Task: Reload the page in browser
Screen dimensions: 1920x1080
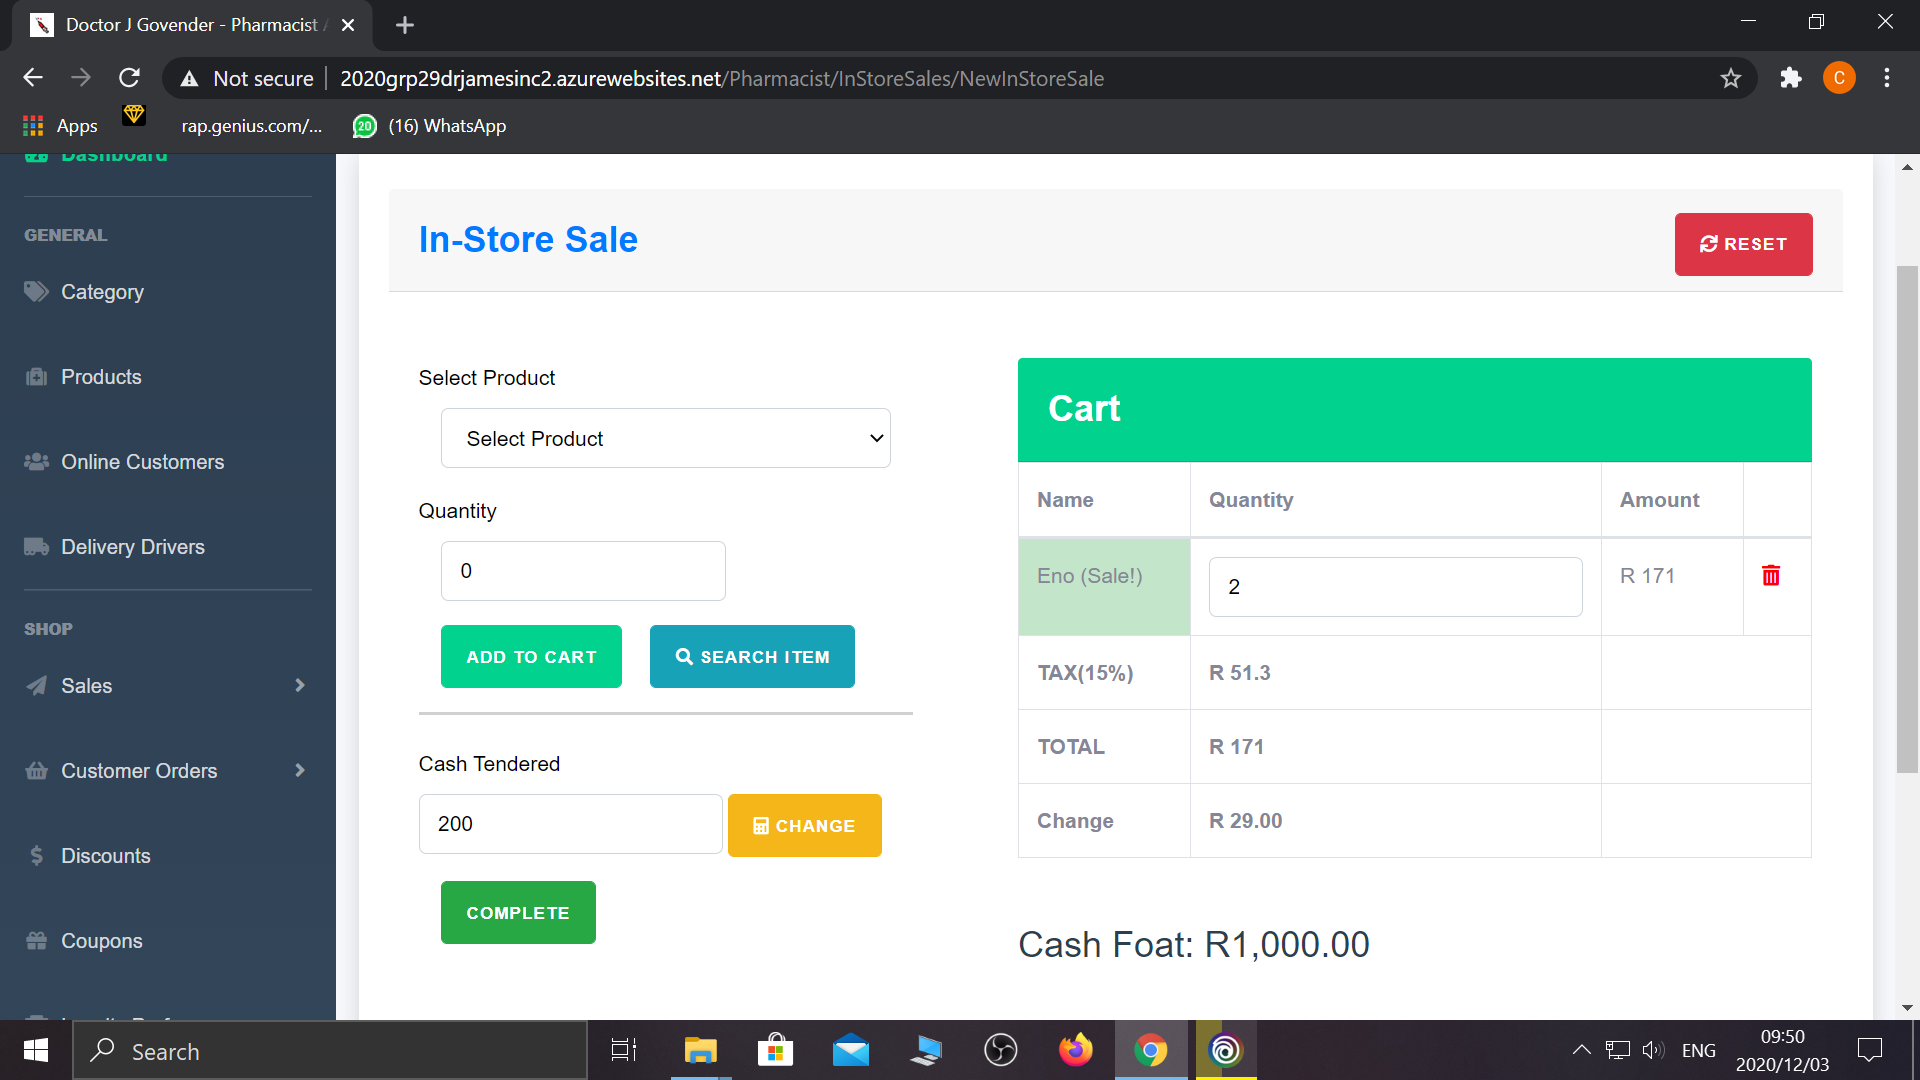Action: coord(129,78)
